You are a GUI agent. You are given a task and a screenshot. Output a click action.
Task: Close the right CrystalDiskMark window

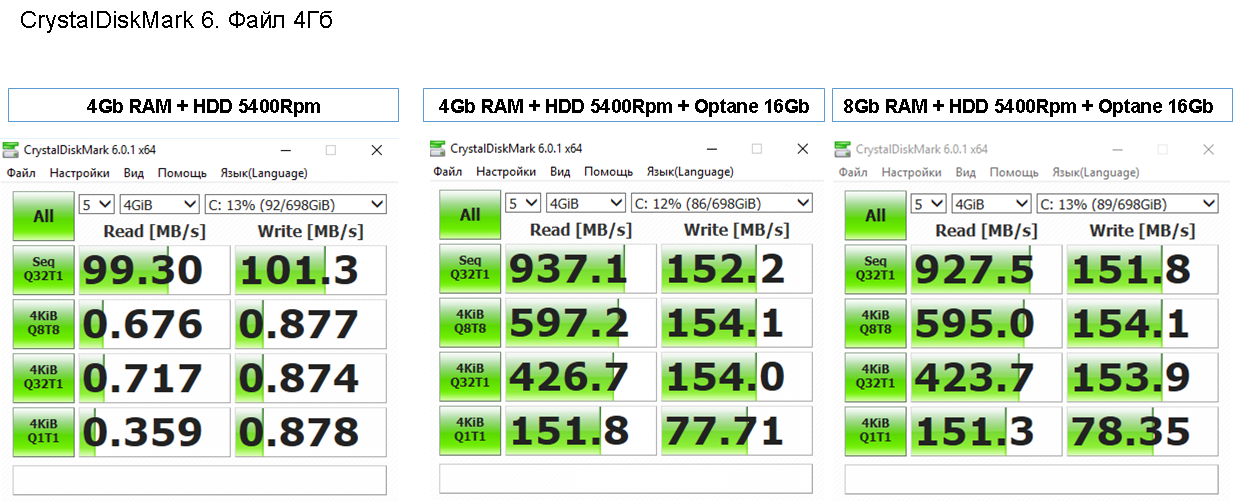click(x=1208, y=149)
